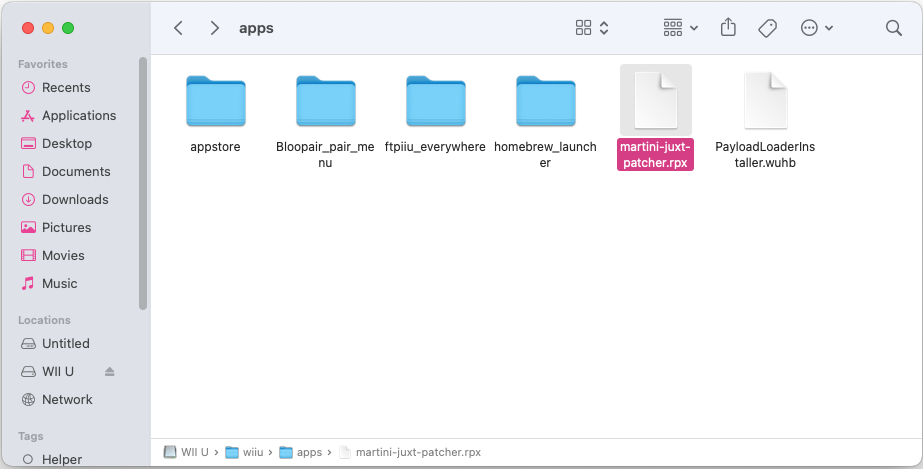Click the homebrew_launcher name label
The image size is (923, 469).
pos(545,155)
